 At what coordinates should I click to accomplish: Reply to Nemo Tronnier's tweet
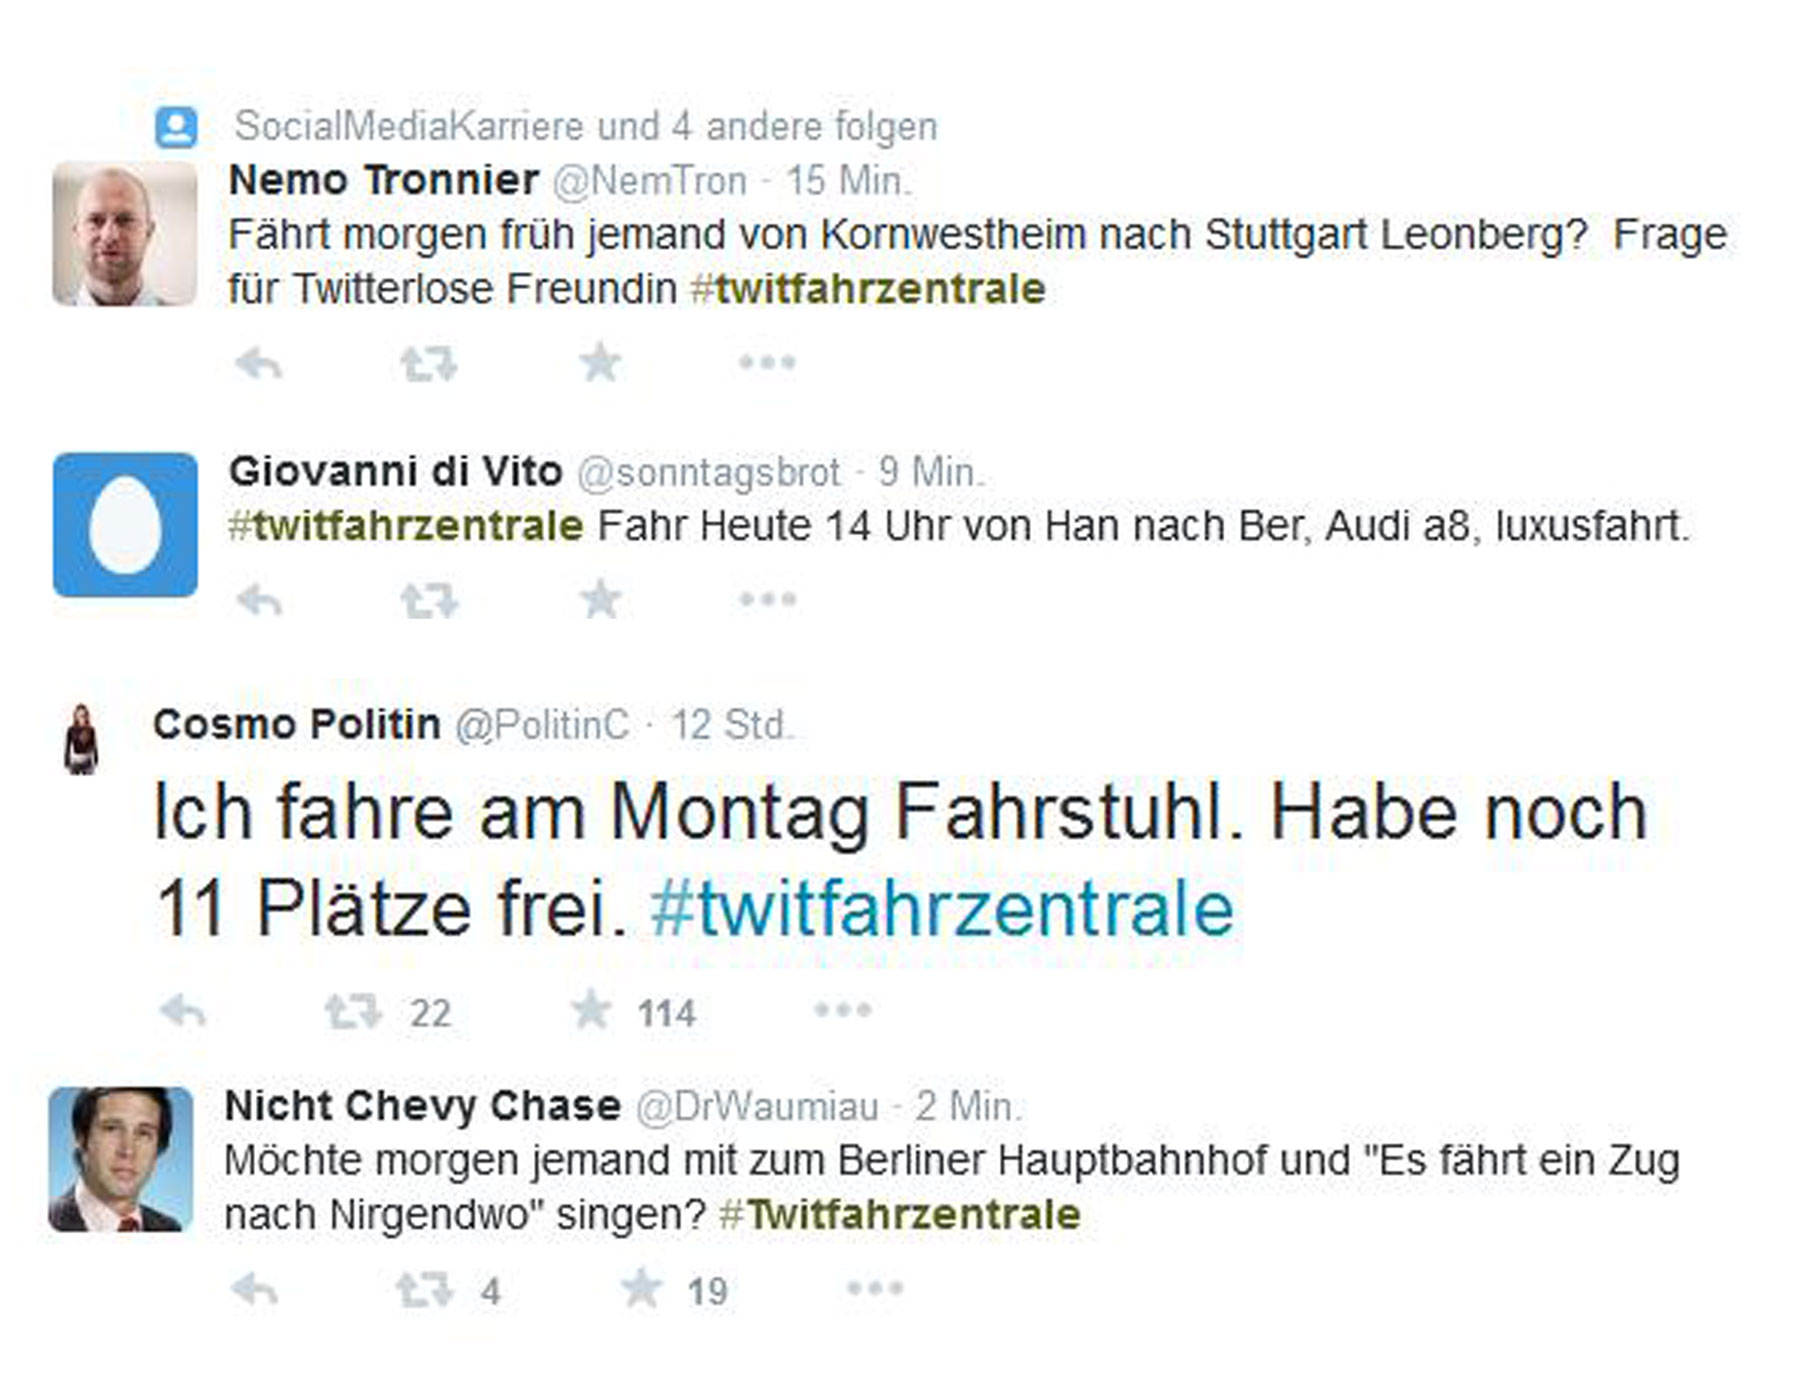[x=259, y=364]
